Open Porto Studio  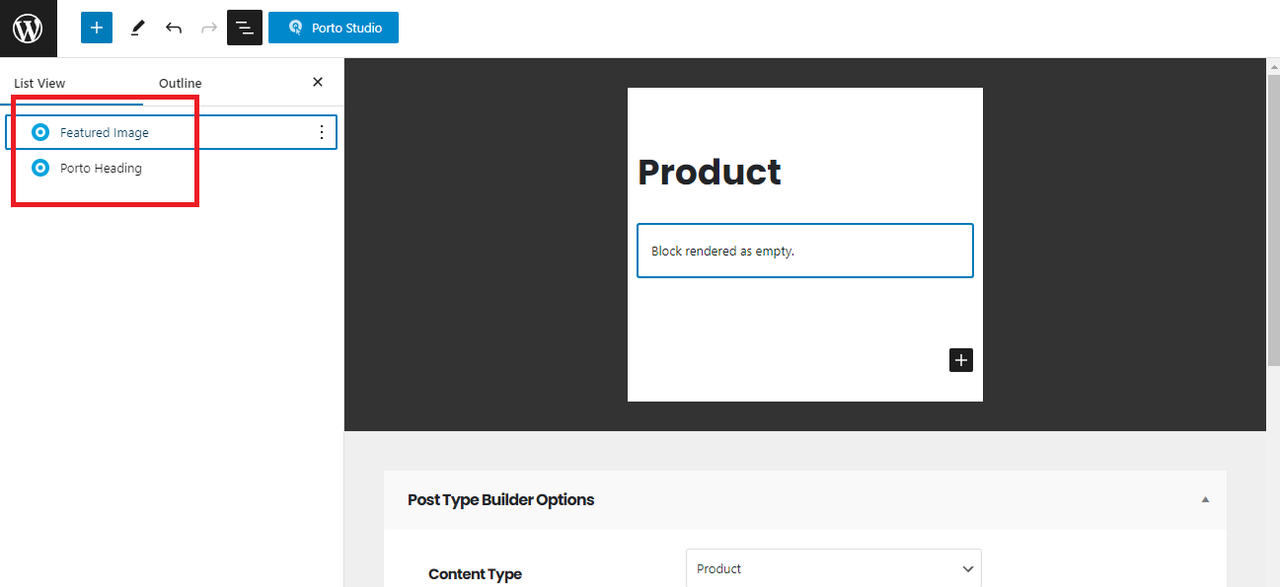(334, 28)
